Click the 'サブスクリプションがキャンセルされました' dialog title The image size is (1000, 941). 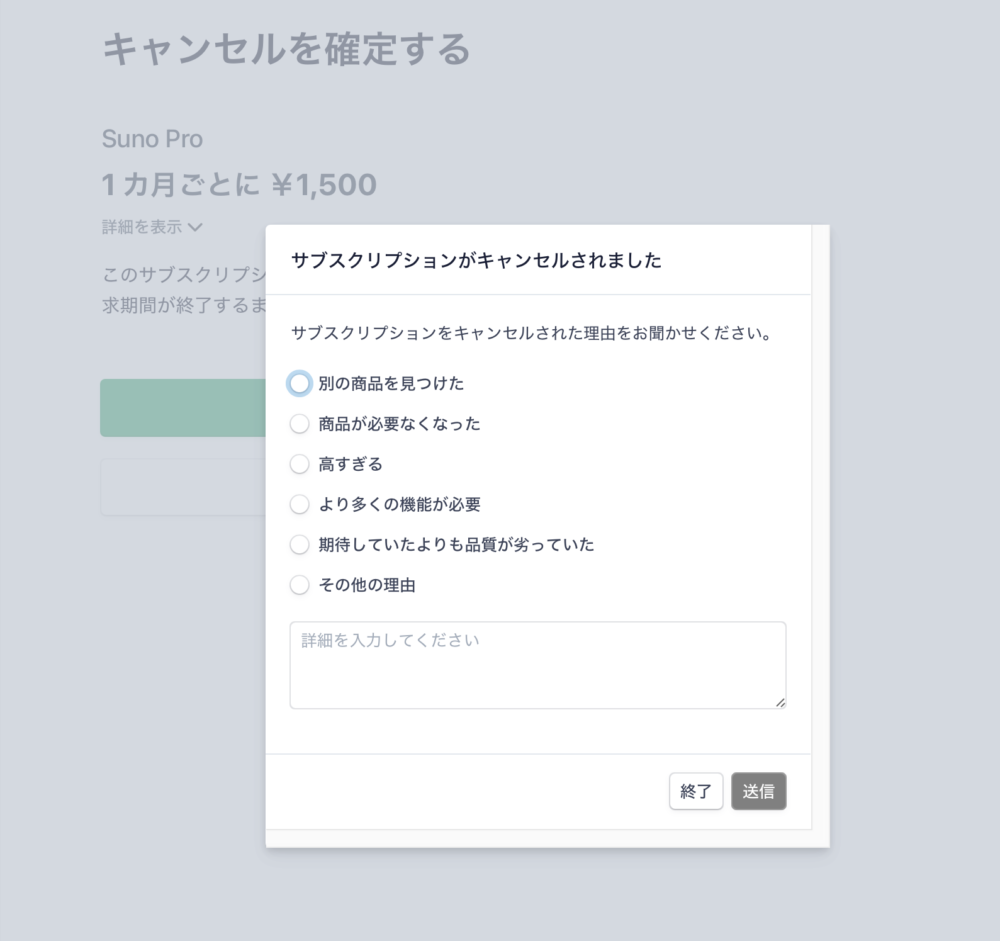point(476,261)
